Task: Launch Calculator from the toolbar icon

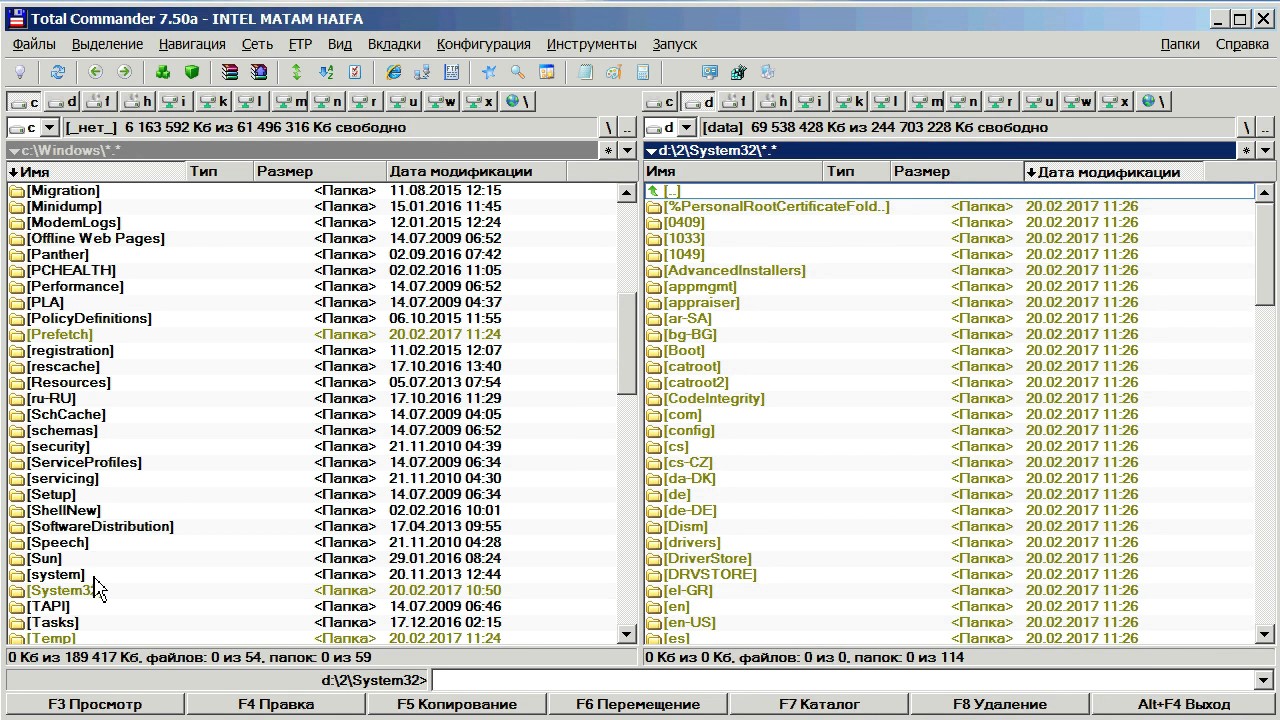Action: point(643,72)
